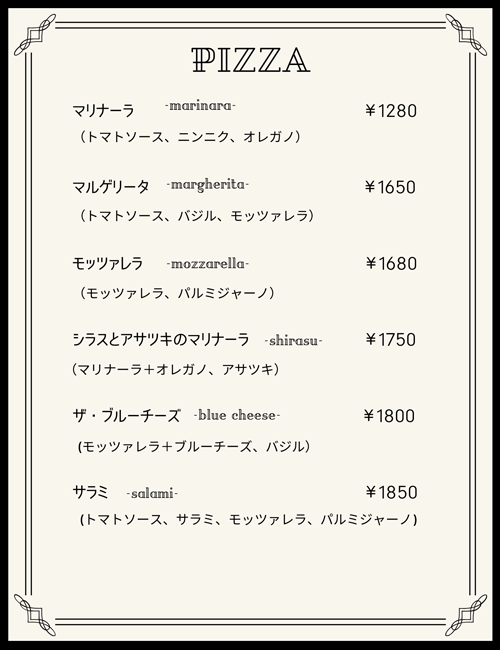
Task: Click the -mozzarella- English label
Action: click(x=208, y=264)
